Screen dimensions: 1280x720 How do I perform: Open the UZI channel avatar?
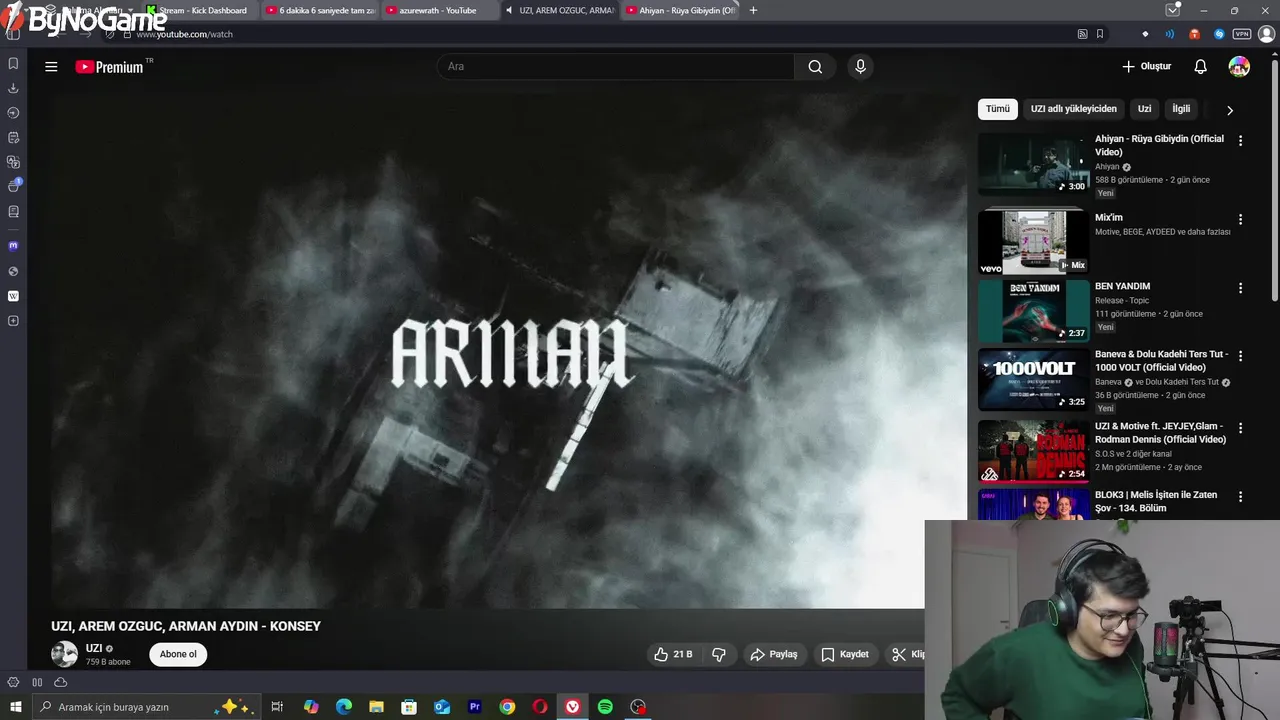(65, 654)
